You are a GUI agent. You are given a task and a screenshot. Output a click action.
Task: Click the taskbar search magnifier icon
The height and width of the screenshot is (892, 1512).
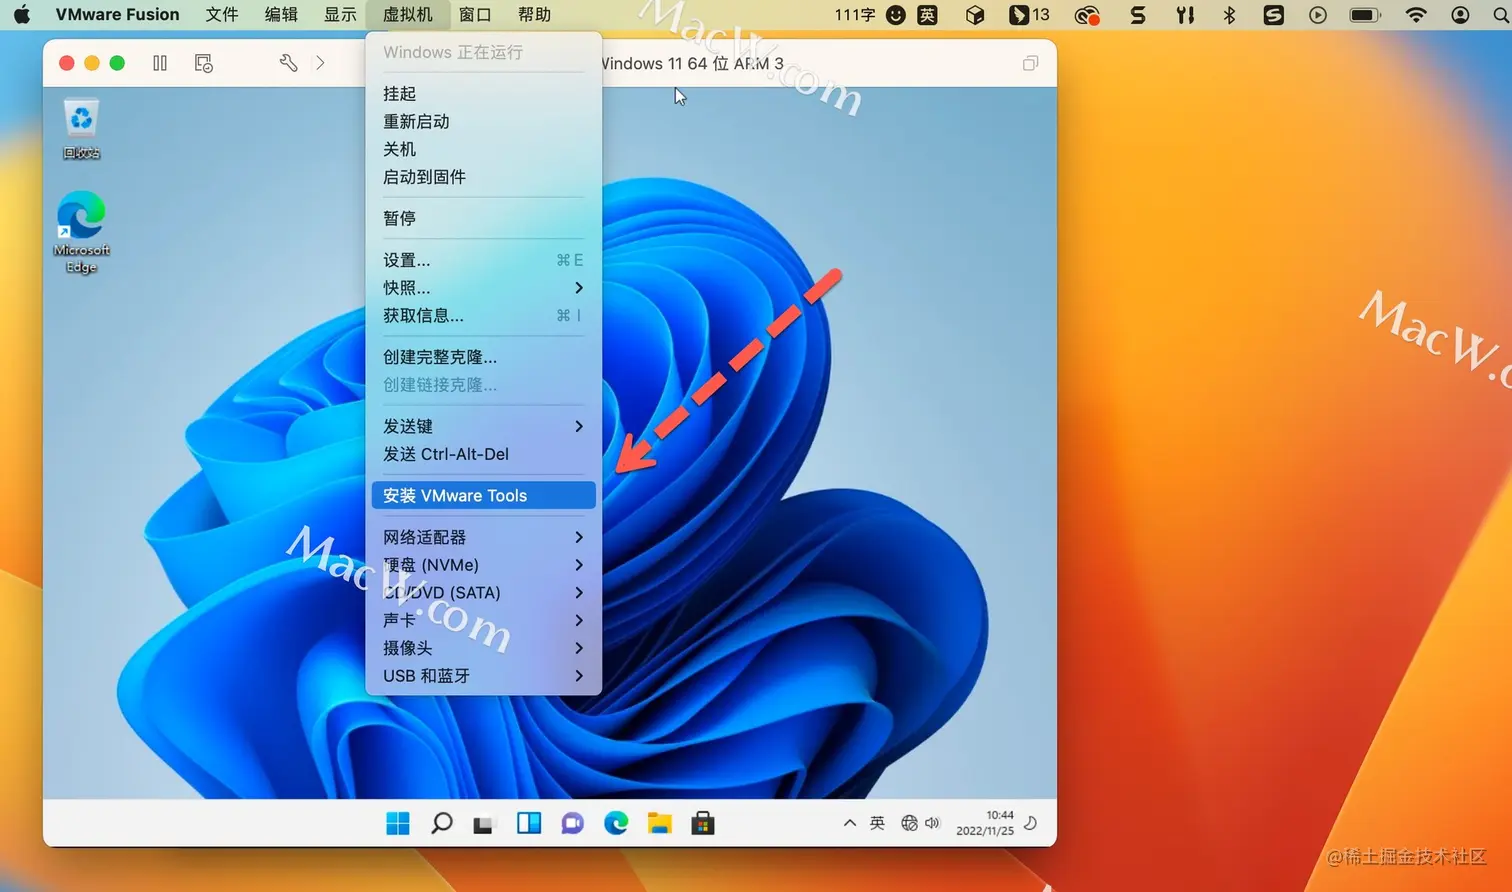pyautogui.click(x=441, y=823)
